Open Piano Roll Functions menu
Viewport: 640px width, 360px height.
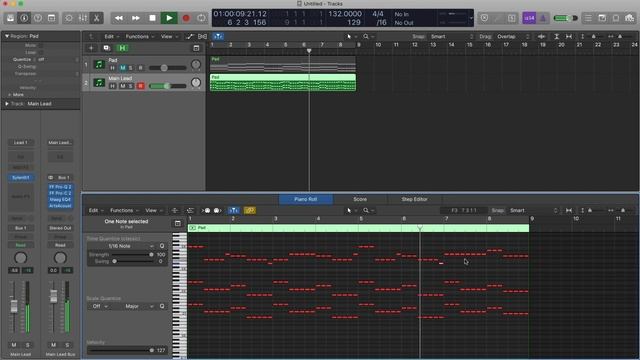point(124,210)
